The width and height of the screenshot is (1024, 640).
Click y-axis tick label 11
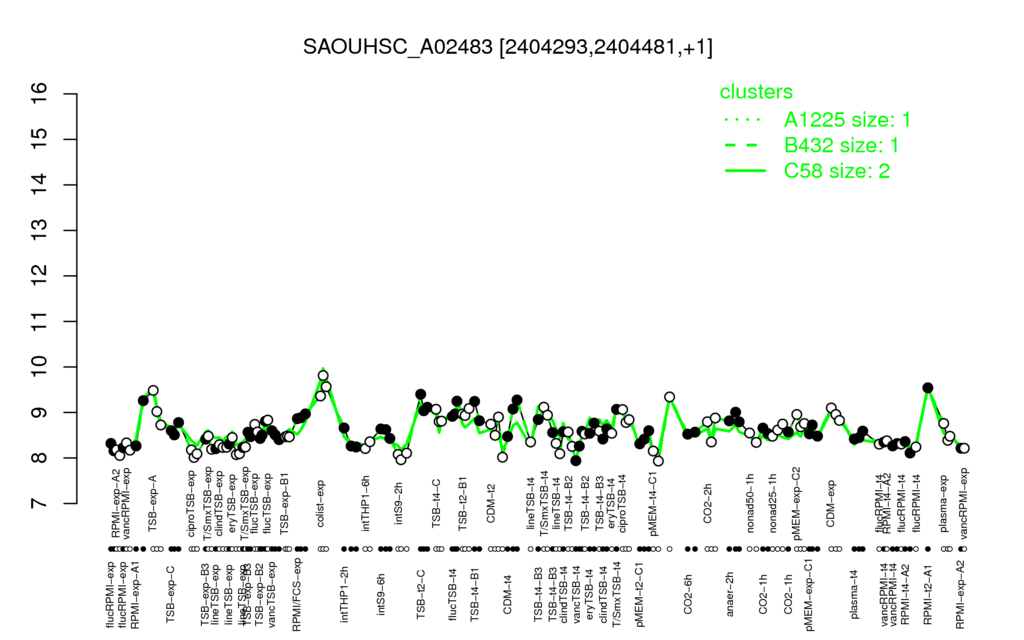point(40,321)
